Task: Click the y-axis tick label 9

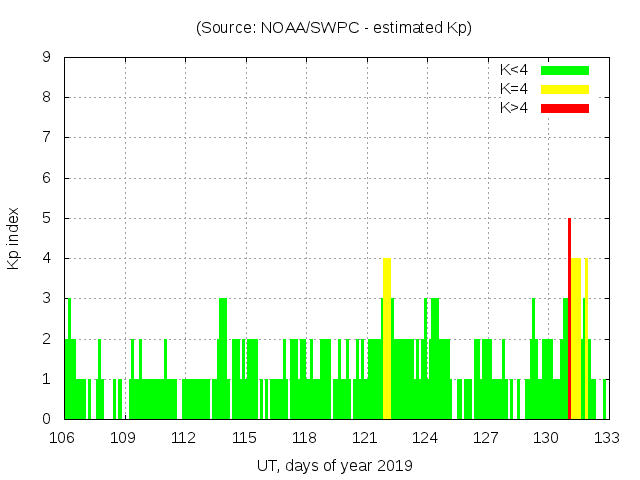Action: click(47, 58)
